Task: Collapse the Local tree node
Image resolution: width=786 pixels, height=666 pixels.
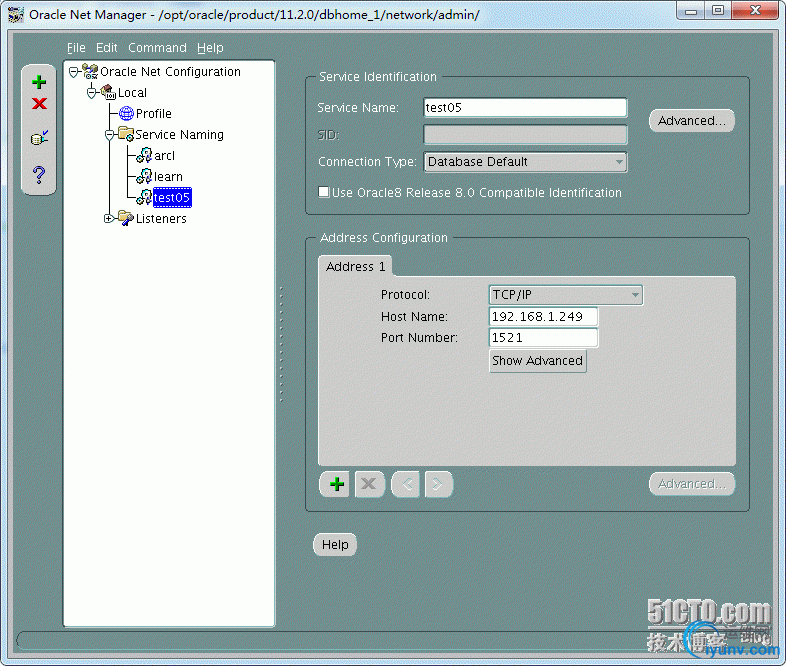Action: coord(92,93)
